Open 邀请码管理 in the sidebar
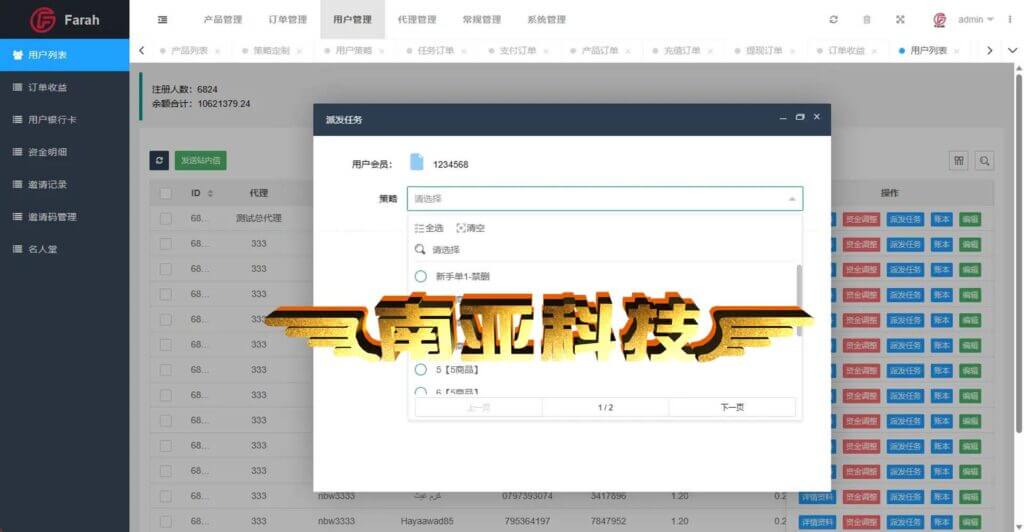 tap(65, 217)
